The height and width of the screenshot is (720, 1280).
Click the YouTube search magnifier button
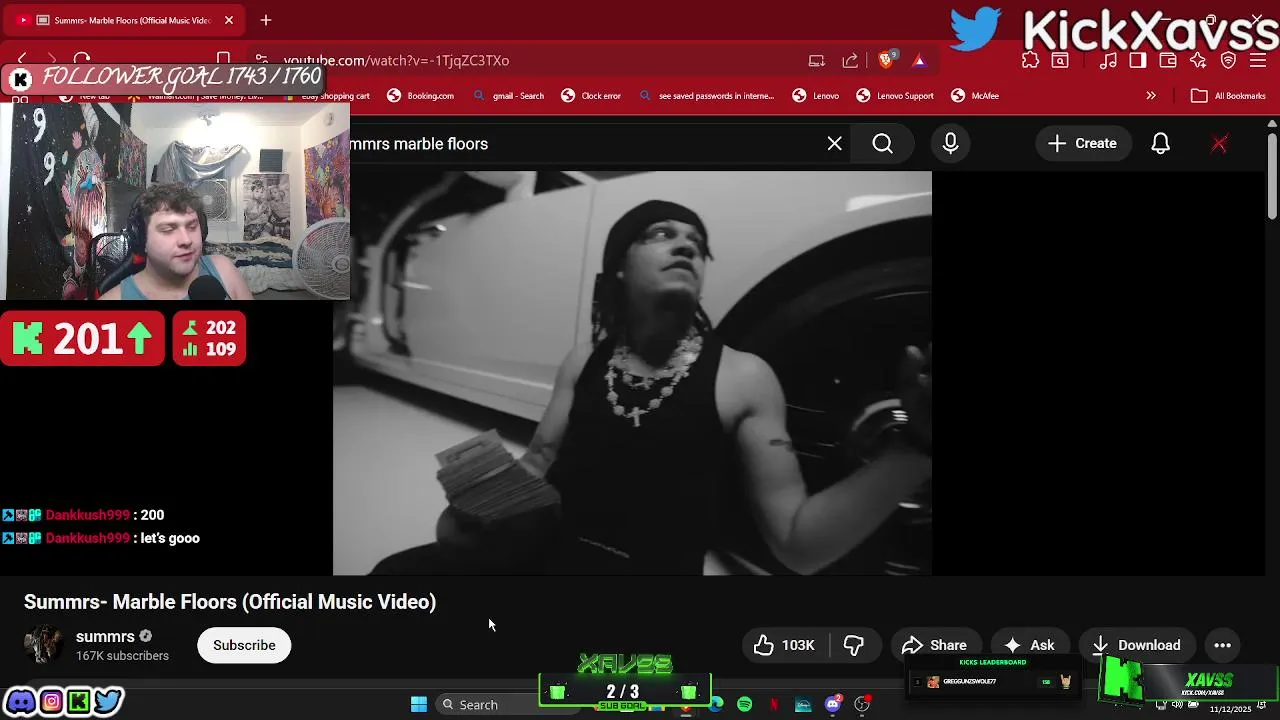pyautogui.click(x=883, y=144)
